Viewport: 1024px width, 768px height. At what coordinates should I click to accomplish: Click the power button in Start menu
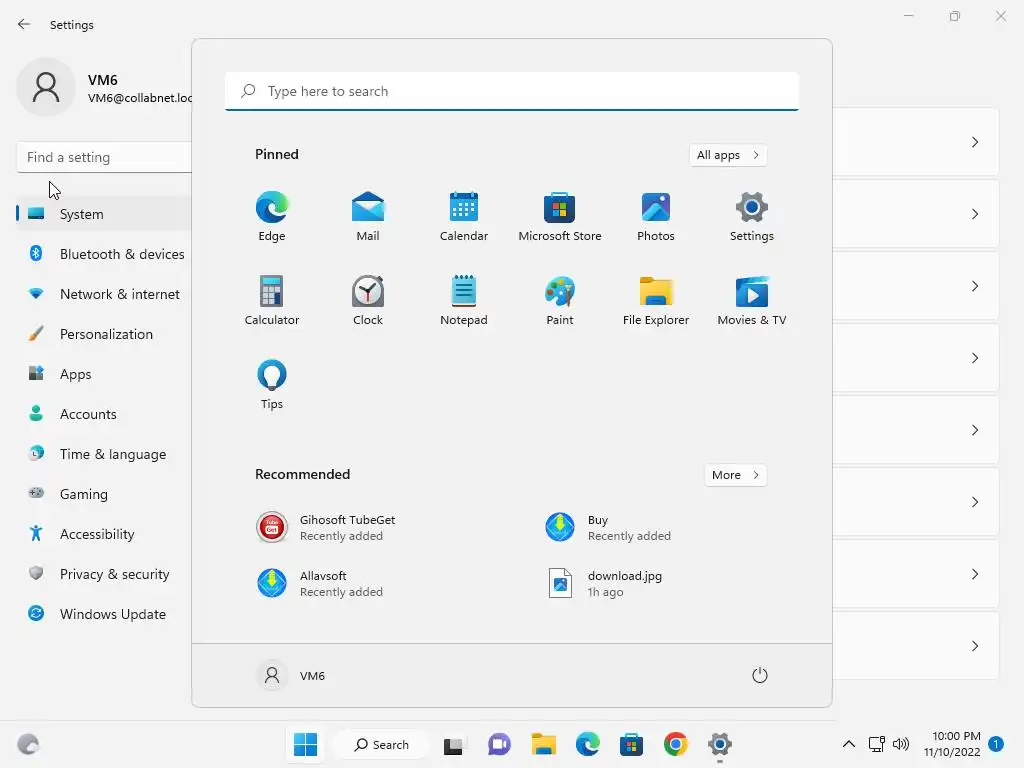(x=760, y=675)
